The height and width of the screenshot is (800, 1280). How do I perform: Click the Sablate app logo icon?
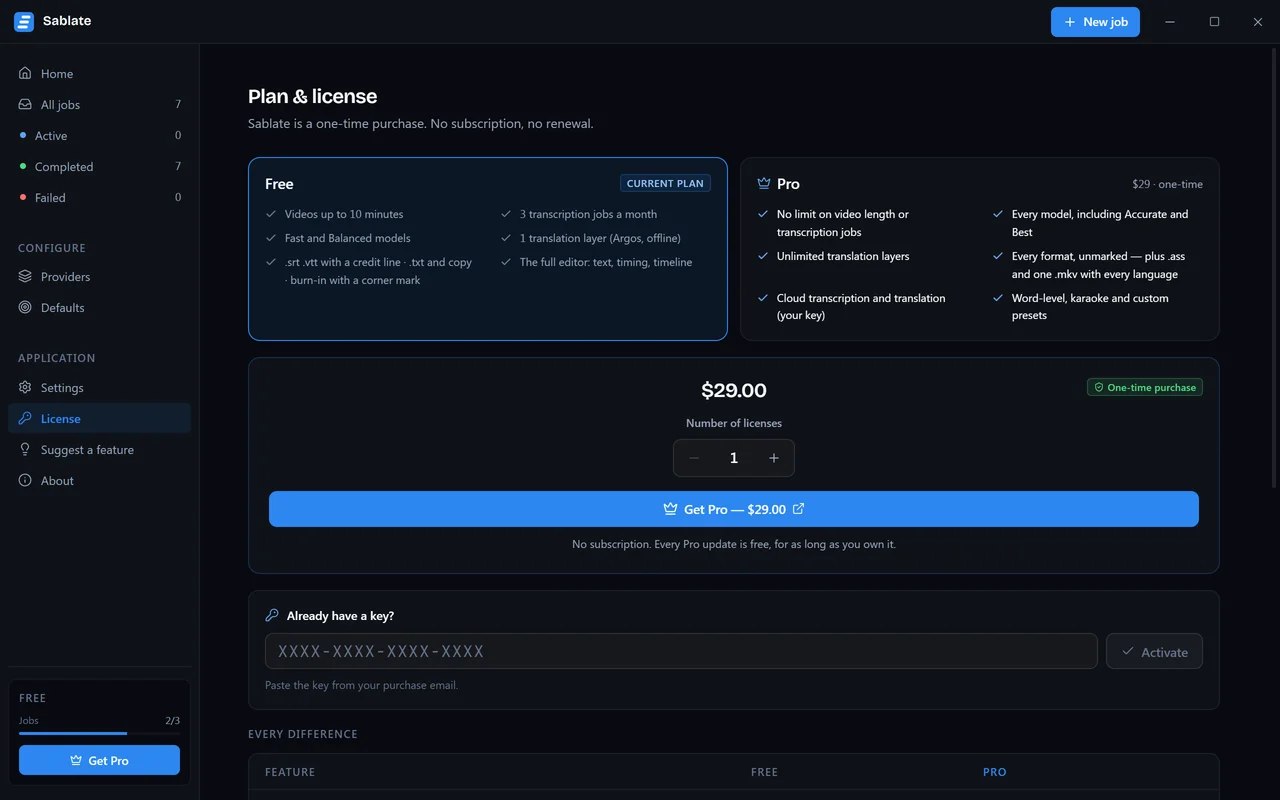pyautogui.click(x=24, y=21)
